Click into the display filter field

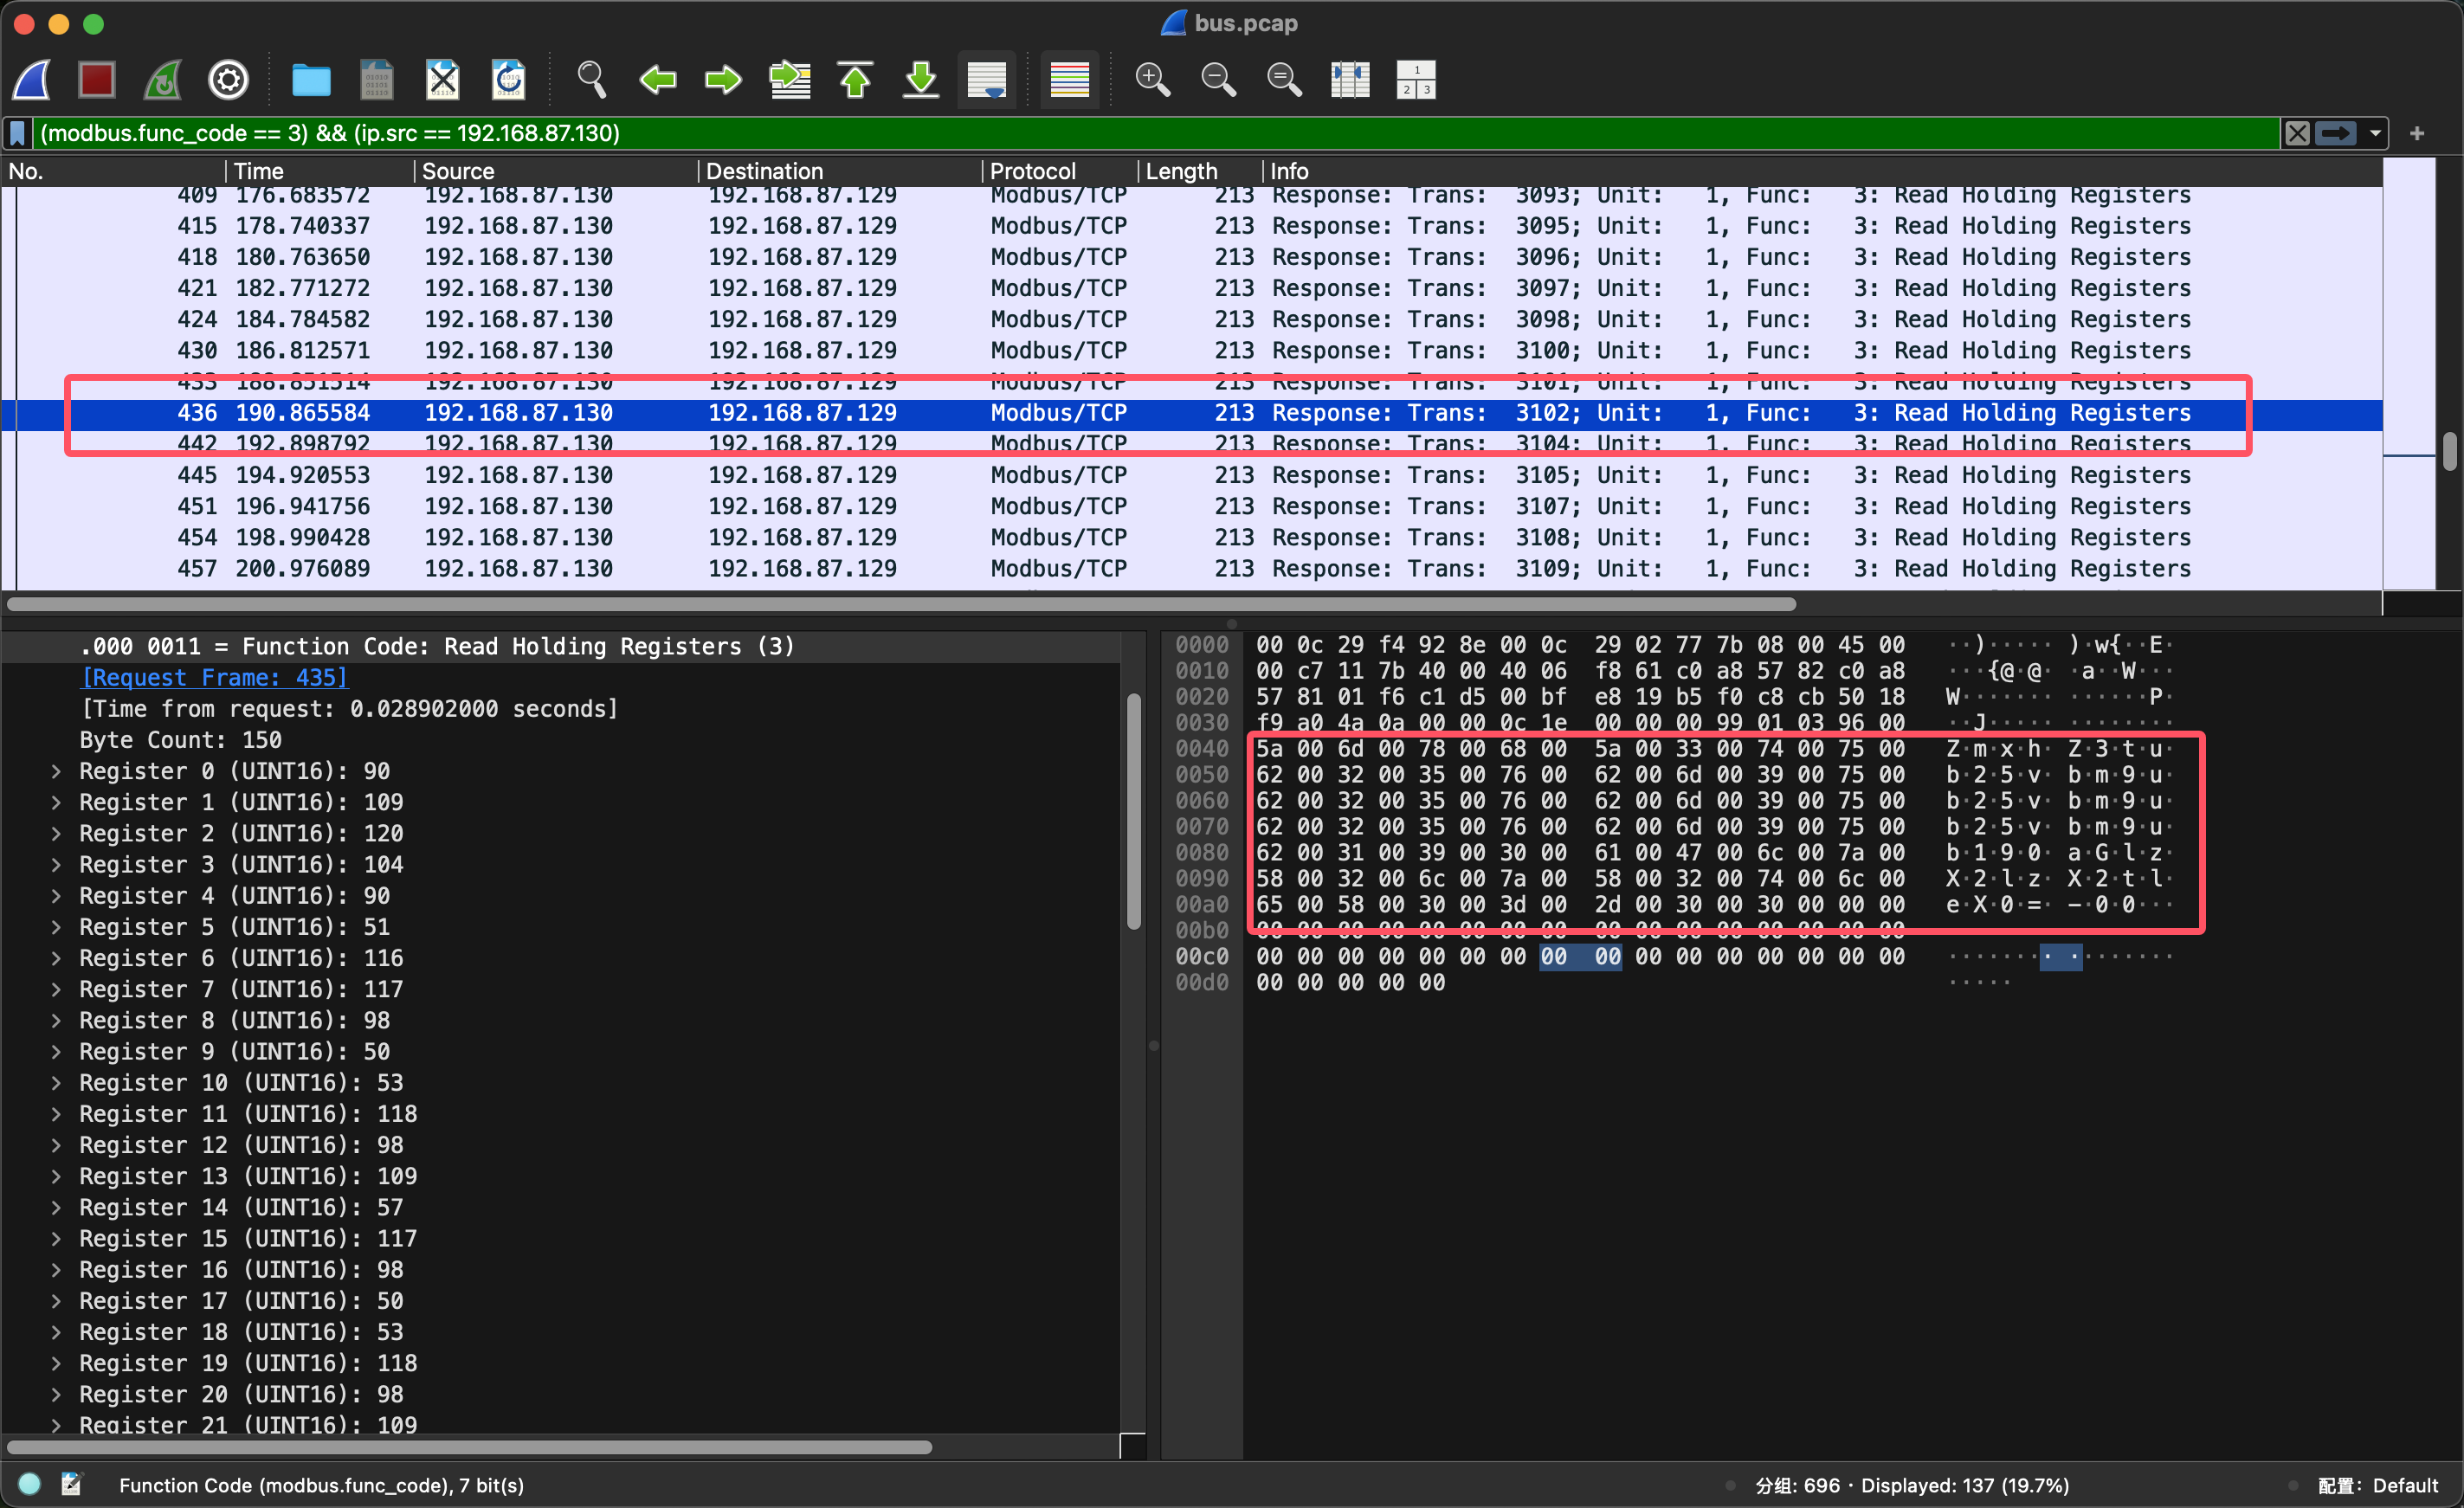1155,133
